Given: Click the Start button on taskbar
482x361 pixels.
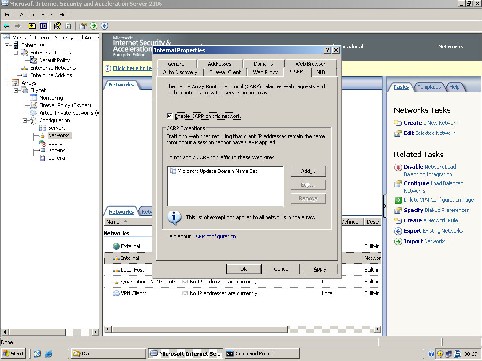Looking at the screenshot, I should click(x=14, y=354).
